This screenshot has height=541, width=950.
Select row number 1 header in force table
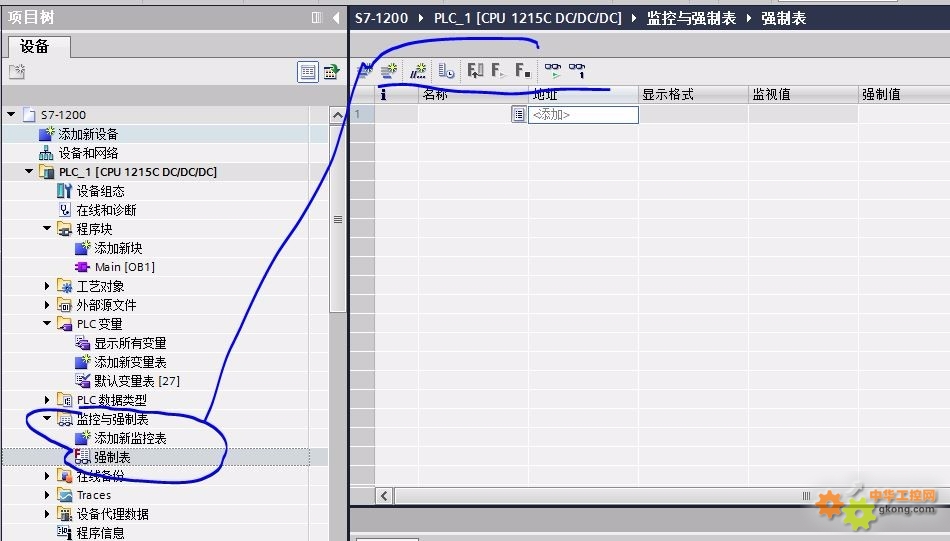pos(362,114)
